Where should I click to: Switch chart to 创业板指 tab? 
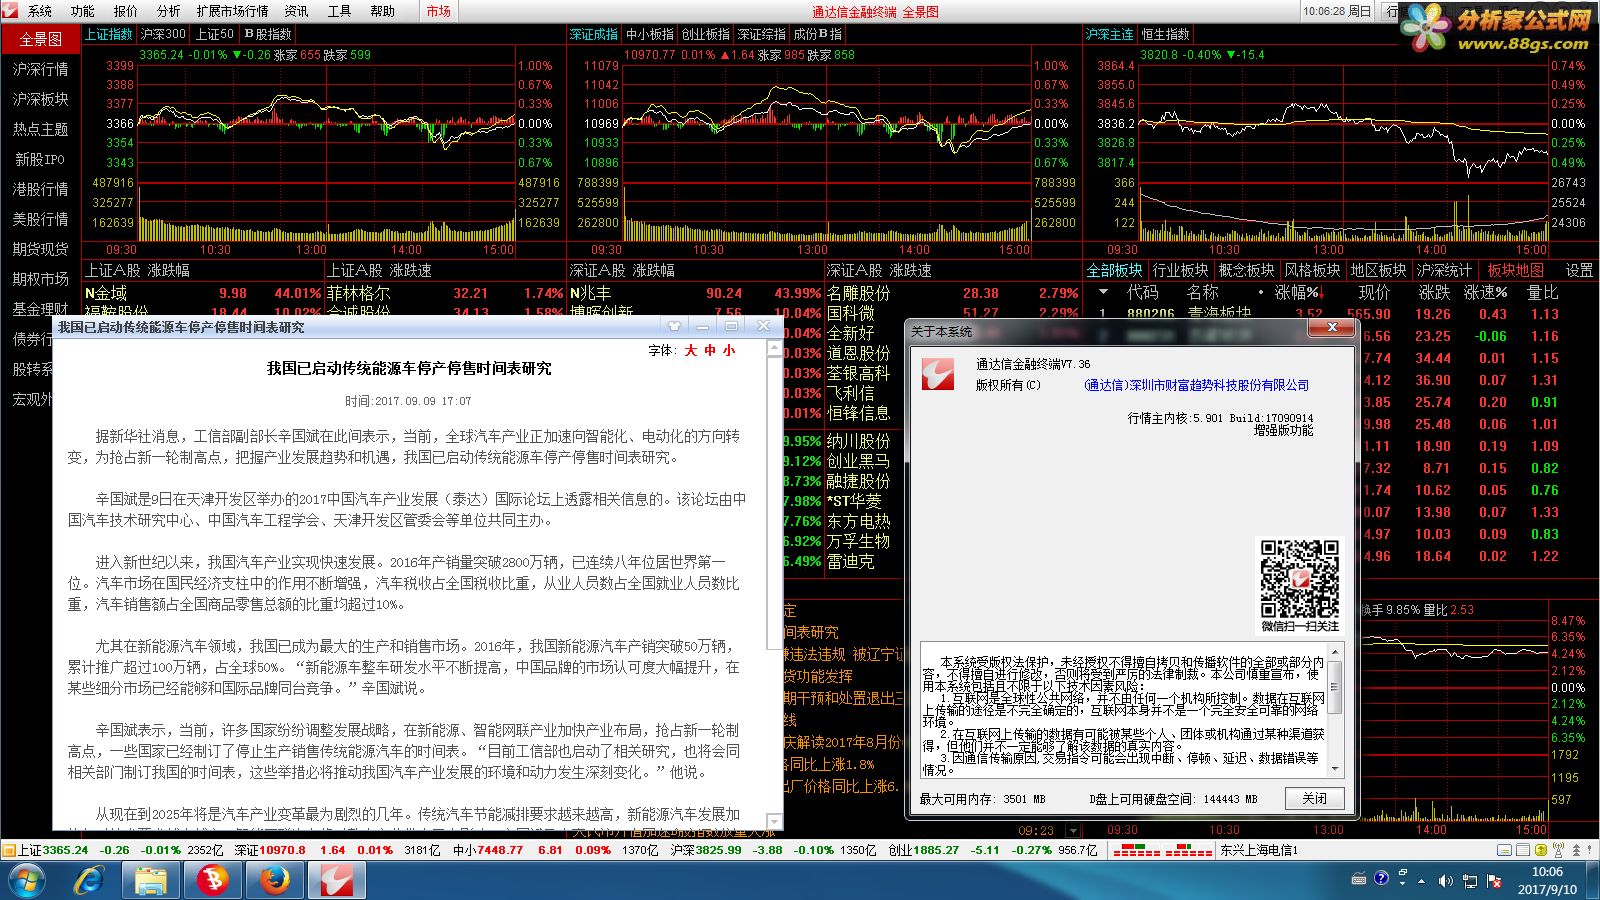[x=706, y=34]
